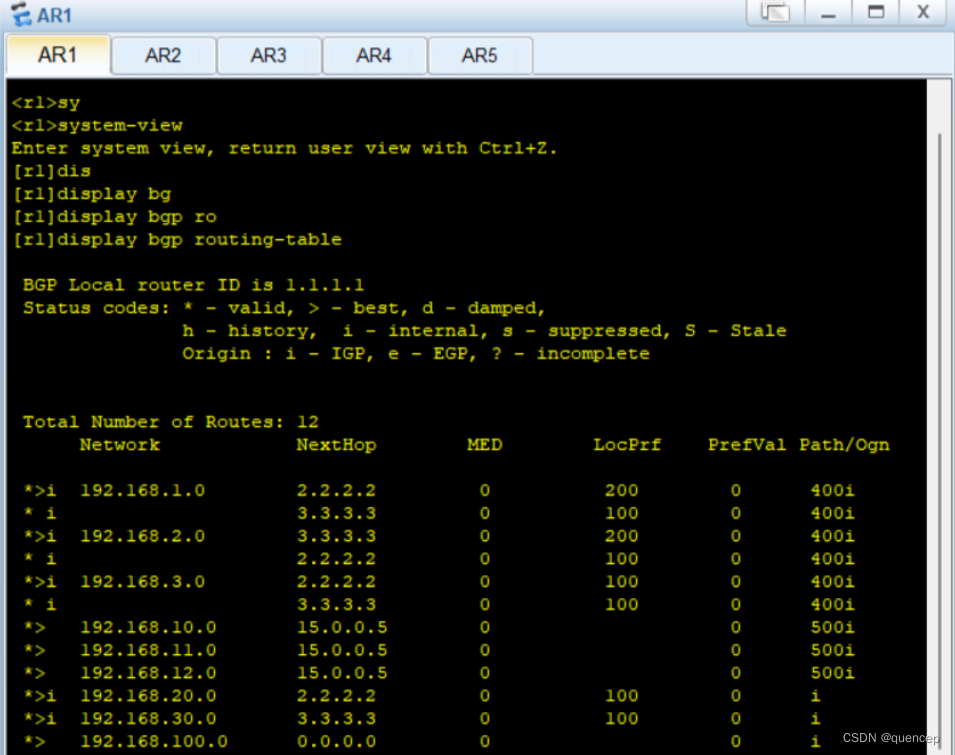The width and height of the screenshot is (955, 755).
Task: Click next hop 3.3.3.3 for 192.168.30.0
Action: coord(337,718)
